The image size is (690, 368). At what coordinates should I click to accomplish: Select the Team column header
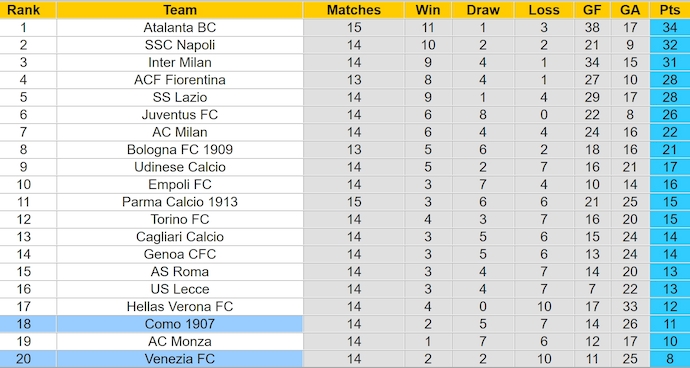[x=180, y=10]
